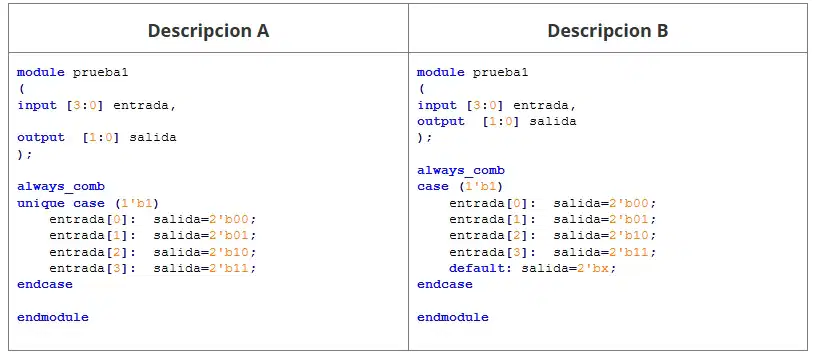
Task: Click 'entrada[3]' line in Descripcion B
Action: [x=553, y=252]
